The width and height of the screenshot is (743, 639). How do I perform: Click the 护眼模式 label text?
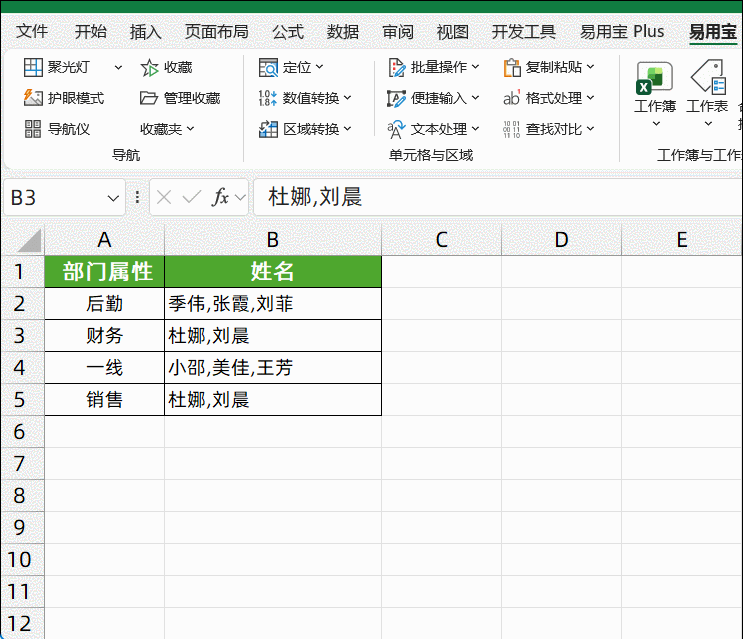pos(76,98)
